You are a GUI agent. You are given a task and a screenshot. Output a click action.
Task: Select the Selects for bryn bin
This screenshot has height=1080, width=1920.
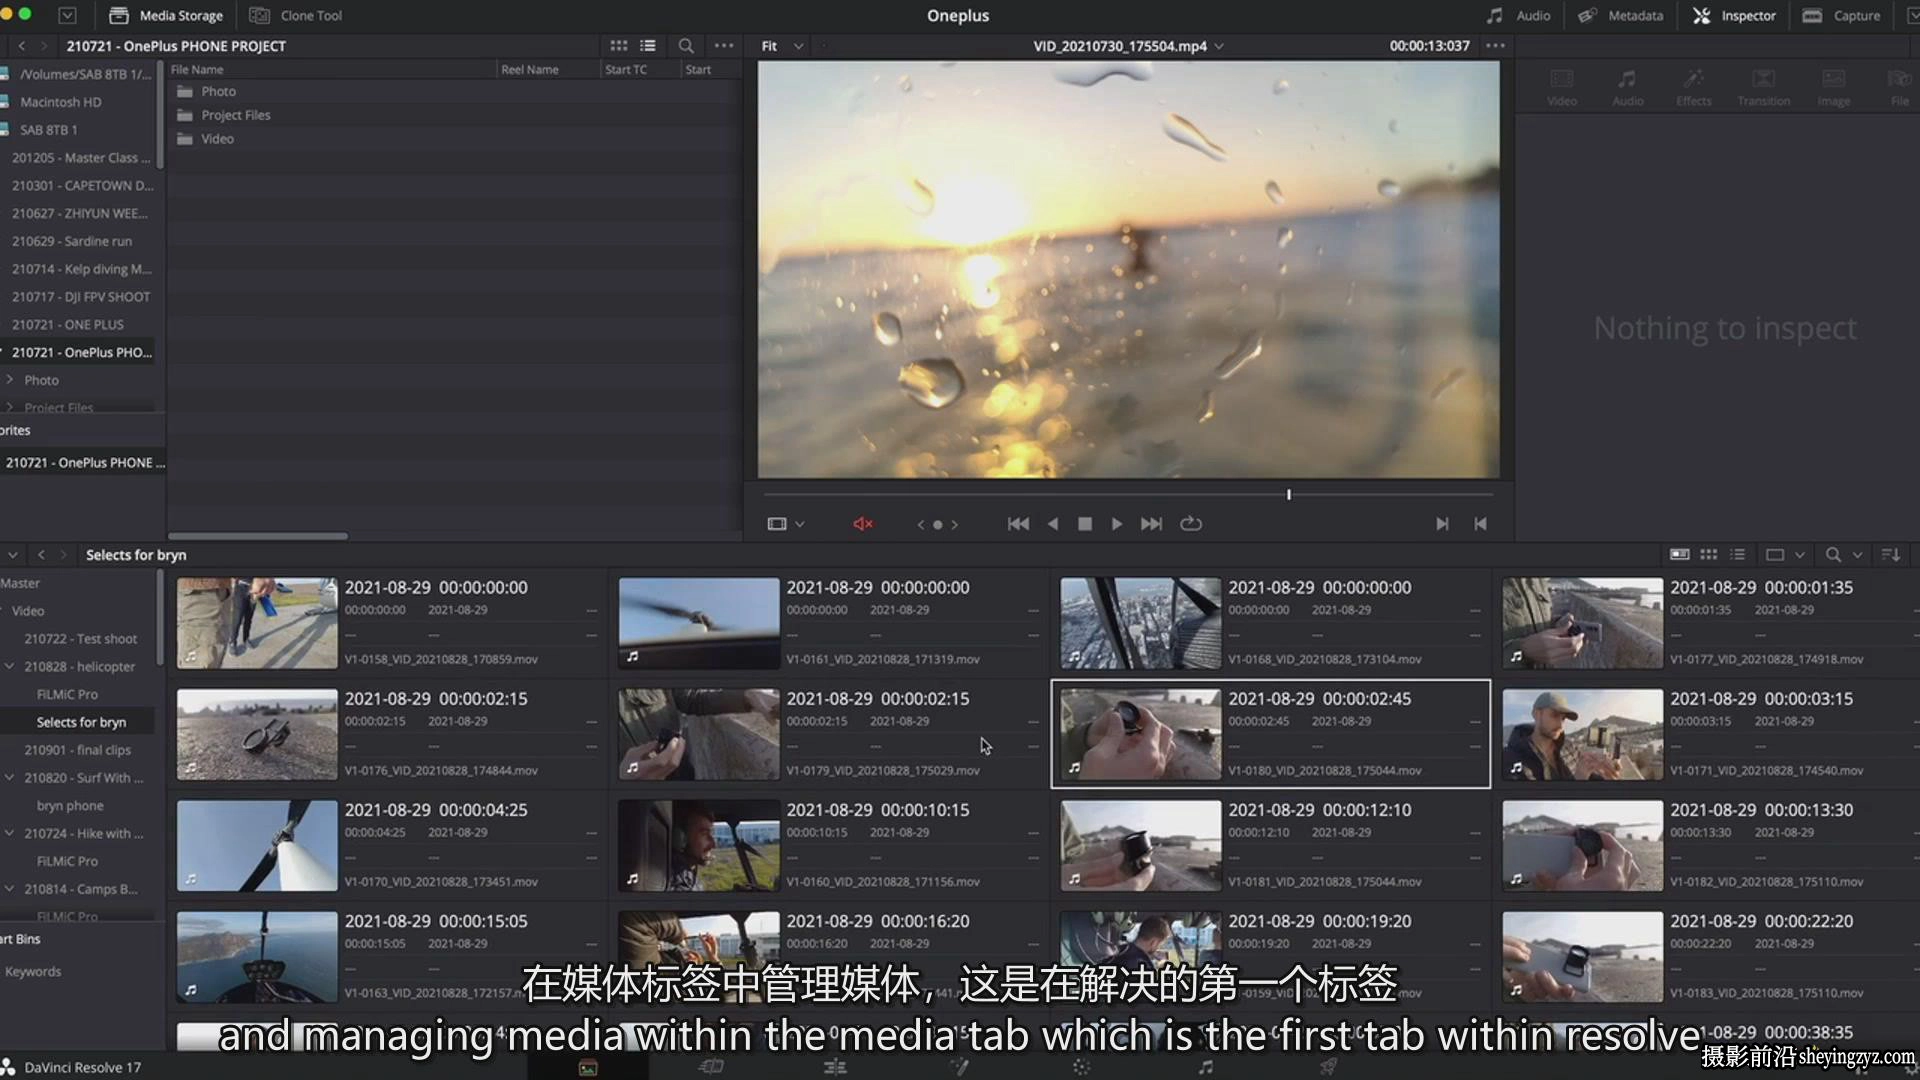pyautogui.click(x=81, y=722)
